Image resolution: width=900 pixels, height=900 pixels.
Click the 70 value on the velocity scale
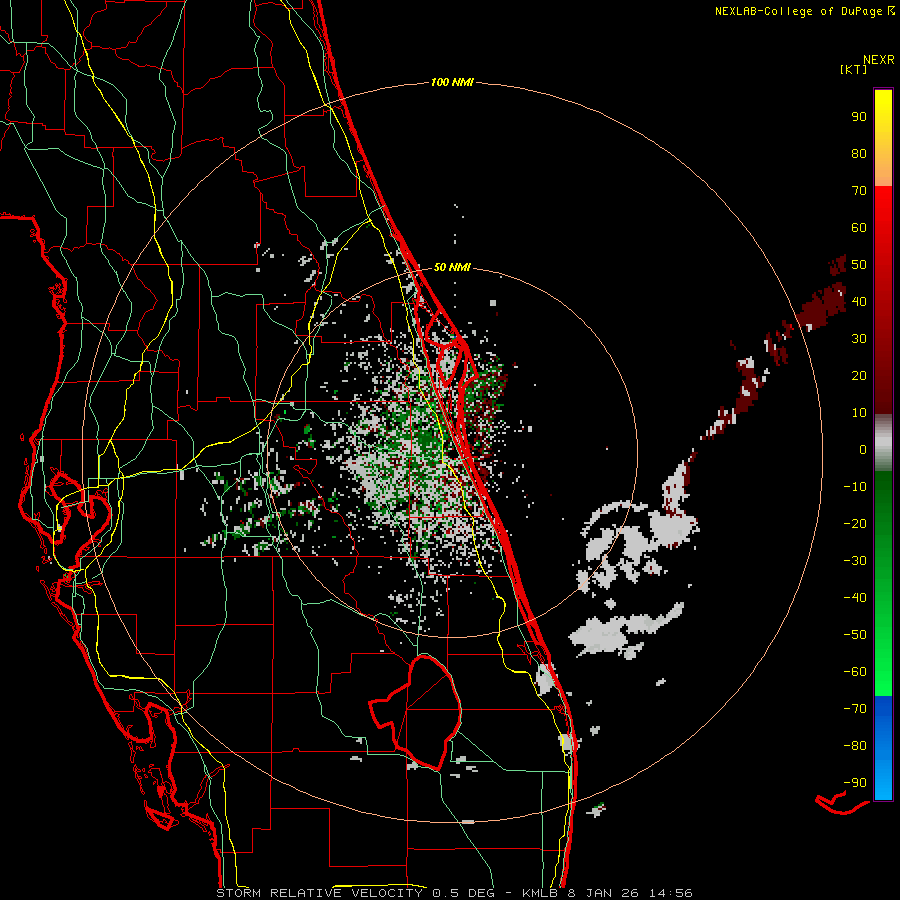pos(859,191)
